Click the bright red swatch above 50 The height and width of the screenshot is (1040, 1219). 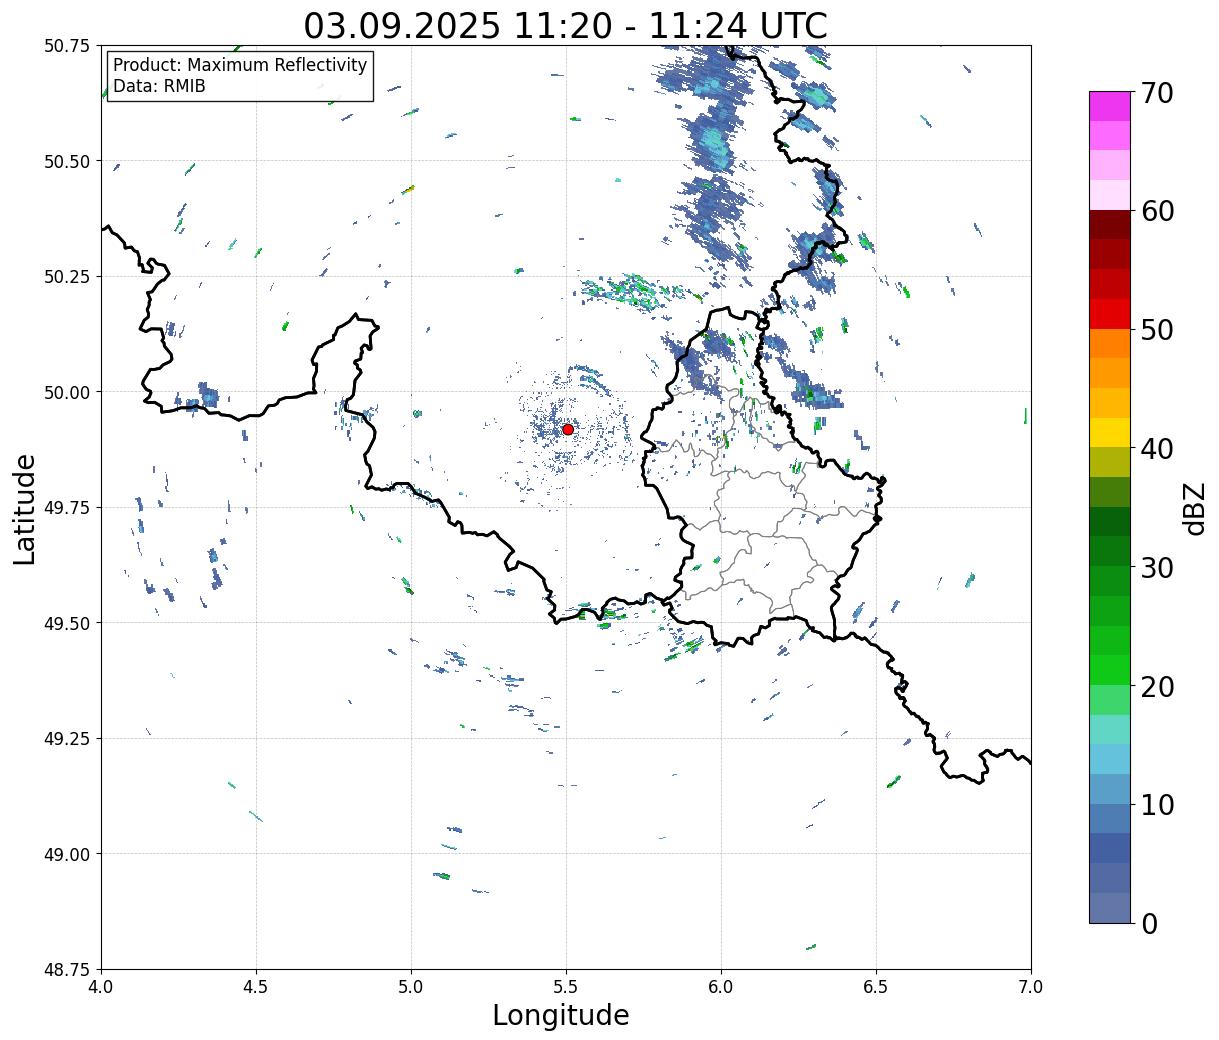1110,314
